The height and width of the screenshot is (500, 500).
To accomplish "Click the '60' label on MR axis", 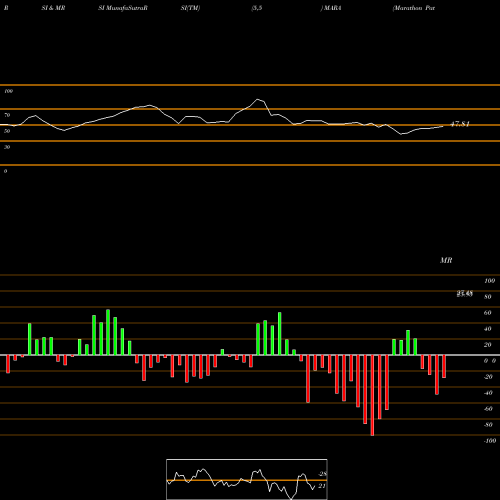I will (x=488, y=313).
